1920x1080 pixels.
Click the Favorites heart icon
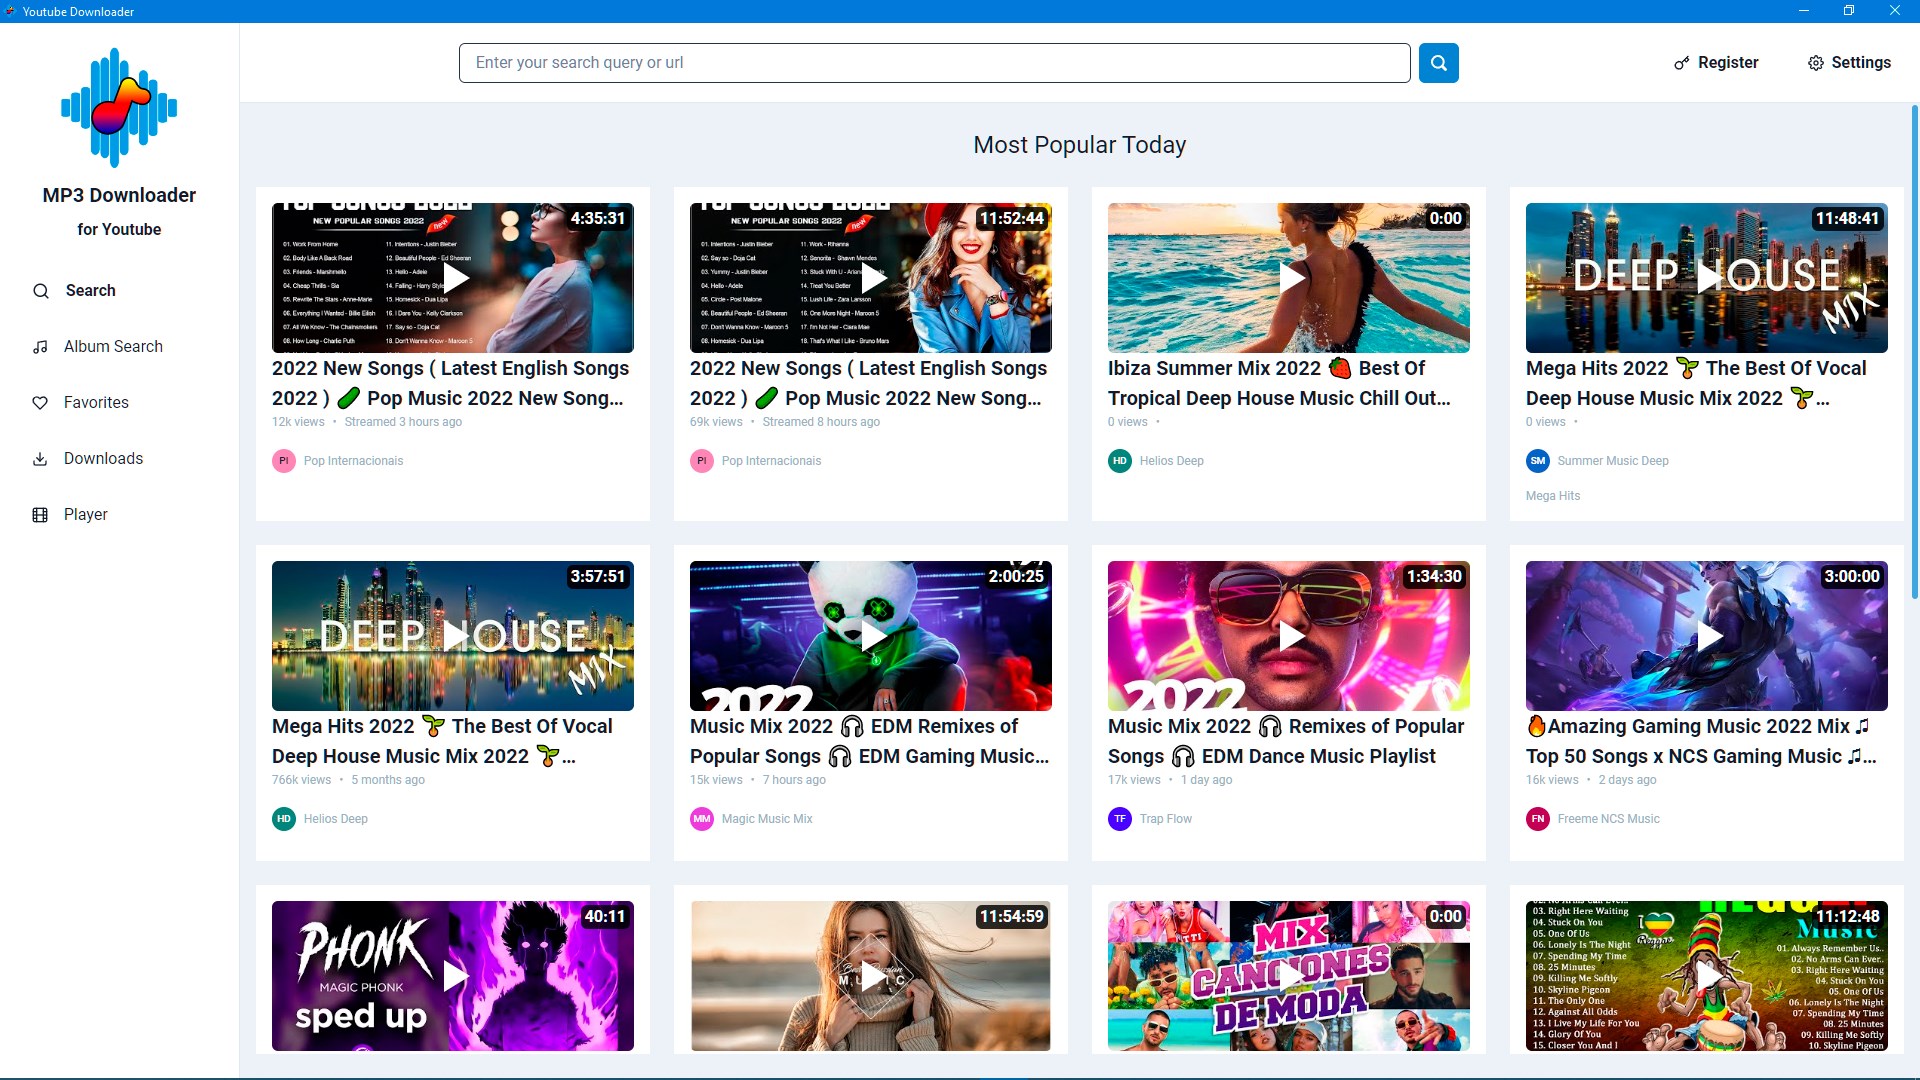[40, 403]
